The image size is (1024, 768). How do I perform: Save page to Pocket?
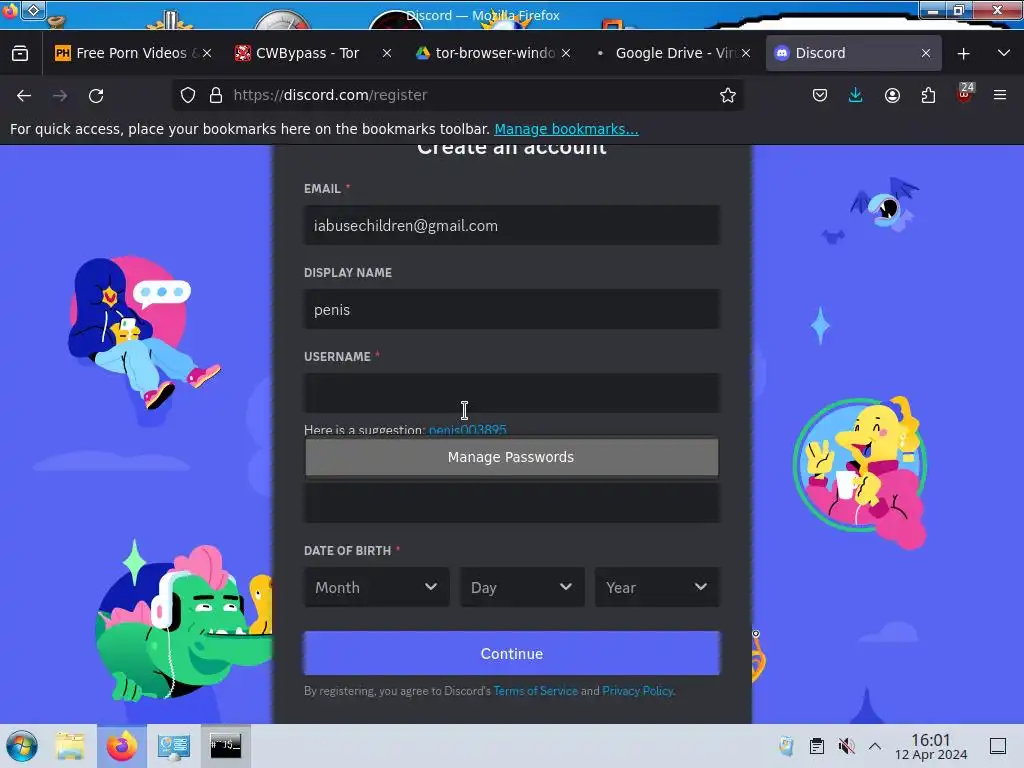[x=820, y=95]
